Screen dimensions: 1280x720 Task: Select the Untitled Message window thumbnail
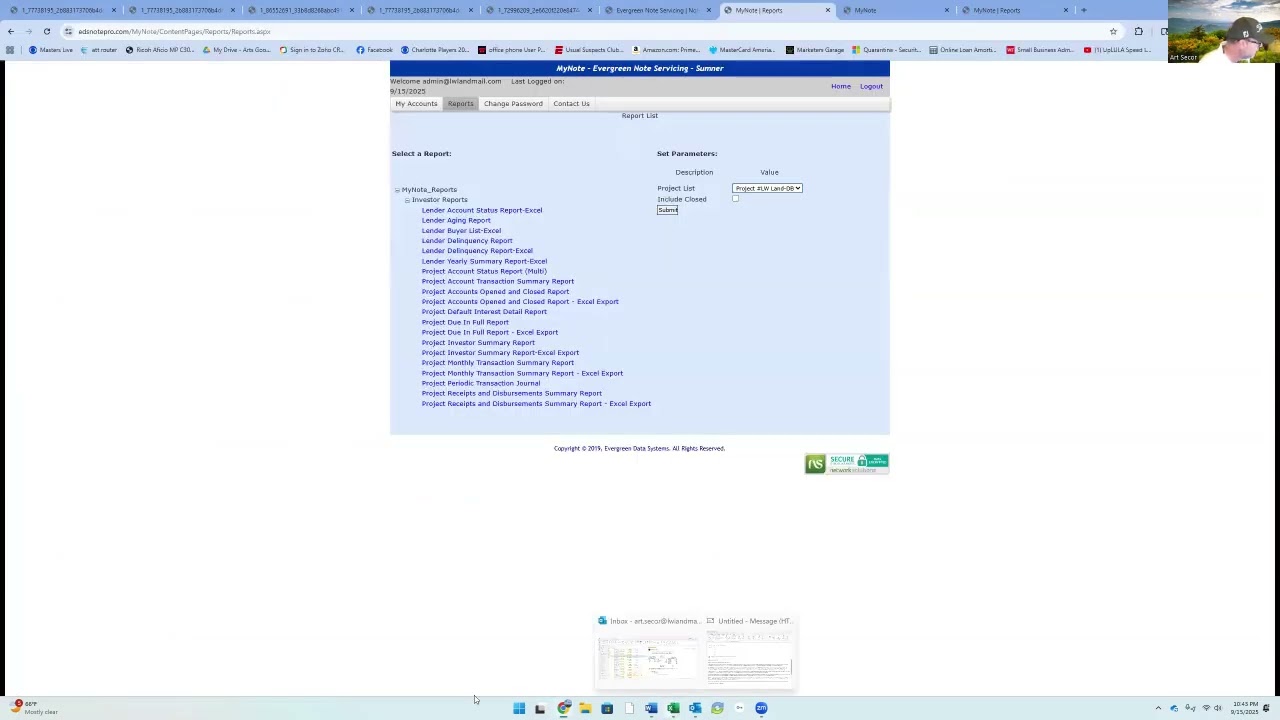click(750, 651)
